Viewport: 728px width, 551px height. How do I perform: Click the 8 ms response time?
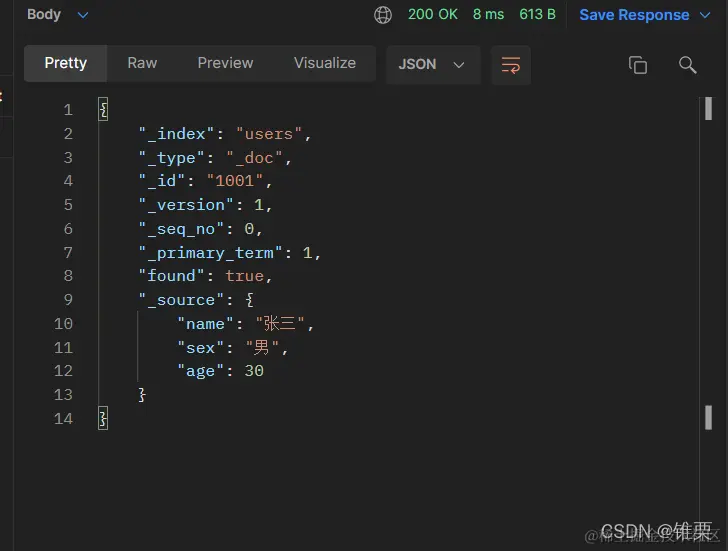pyautogui.click(x=488, y=14)
